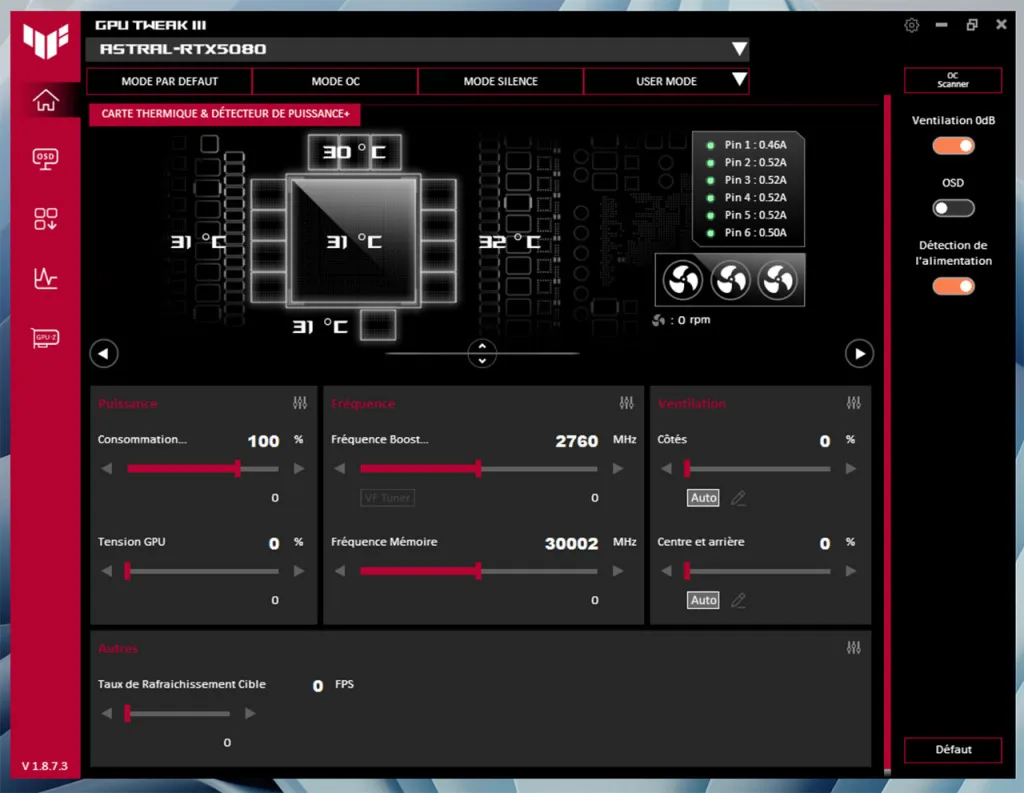Disable the Détection de l'alimentation toggle
Image resolution: width=1024 pixels, height=793 pixels.
coord(953,286)
